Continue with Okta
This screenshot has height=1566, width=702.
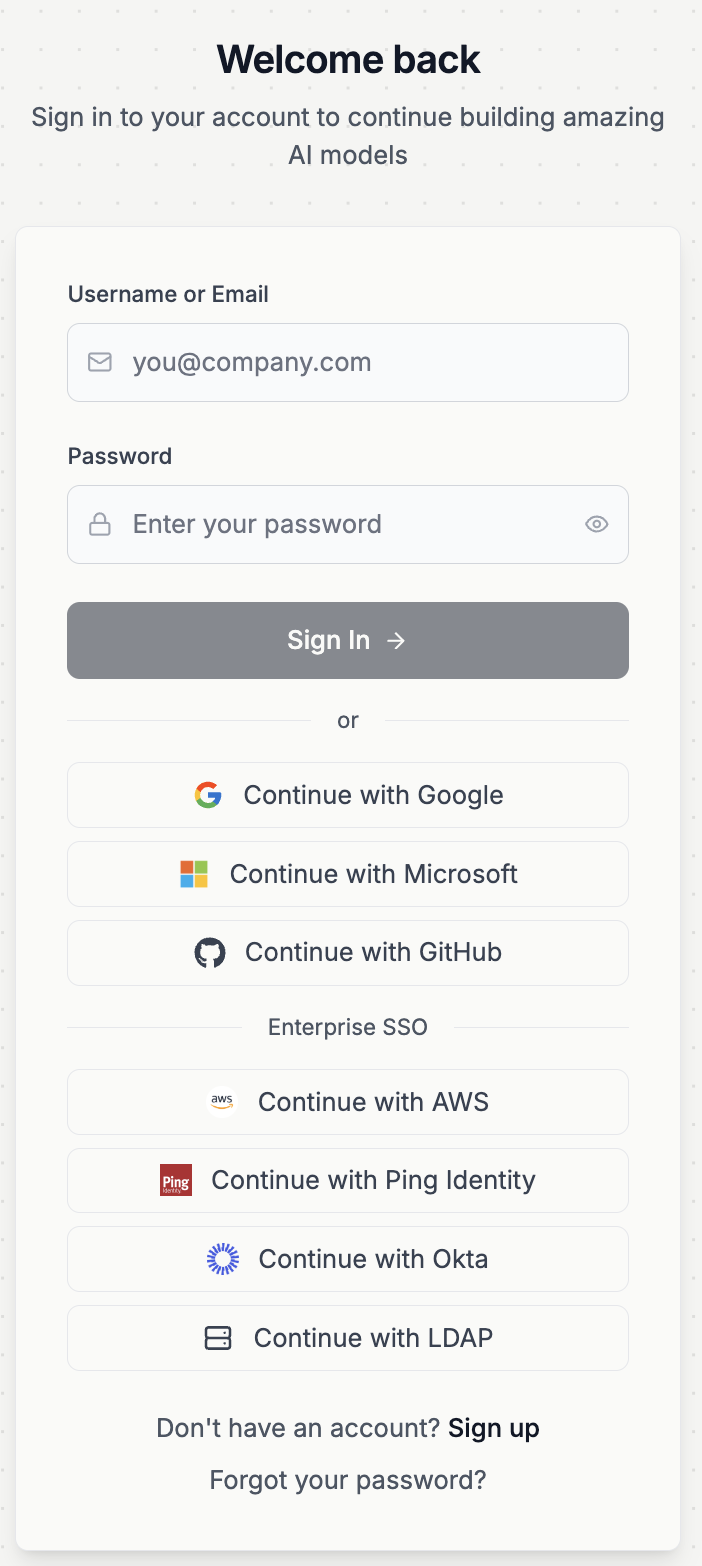(348, 1259)
